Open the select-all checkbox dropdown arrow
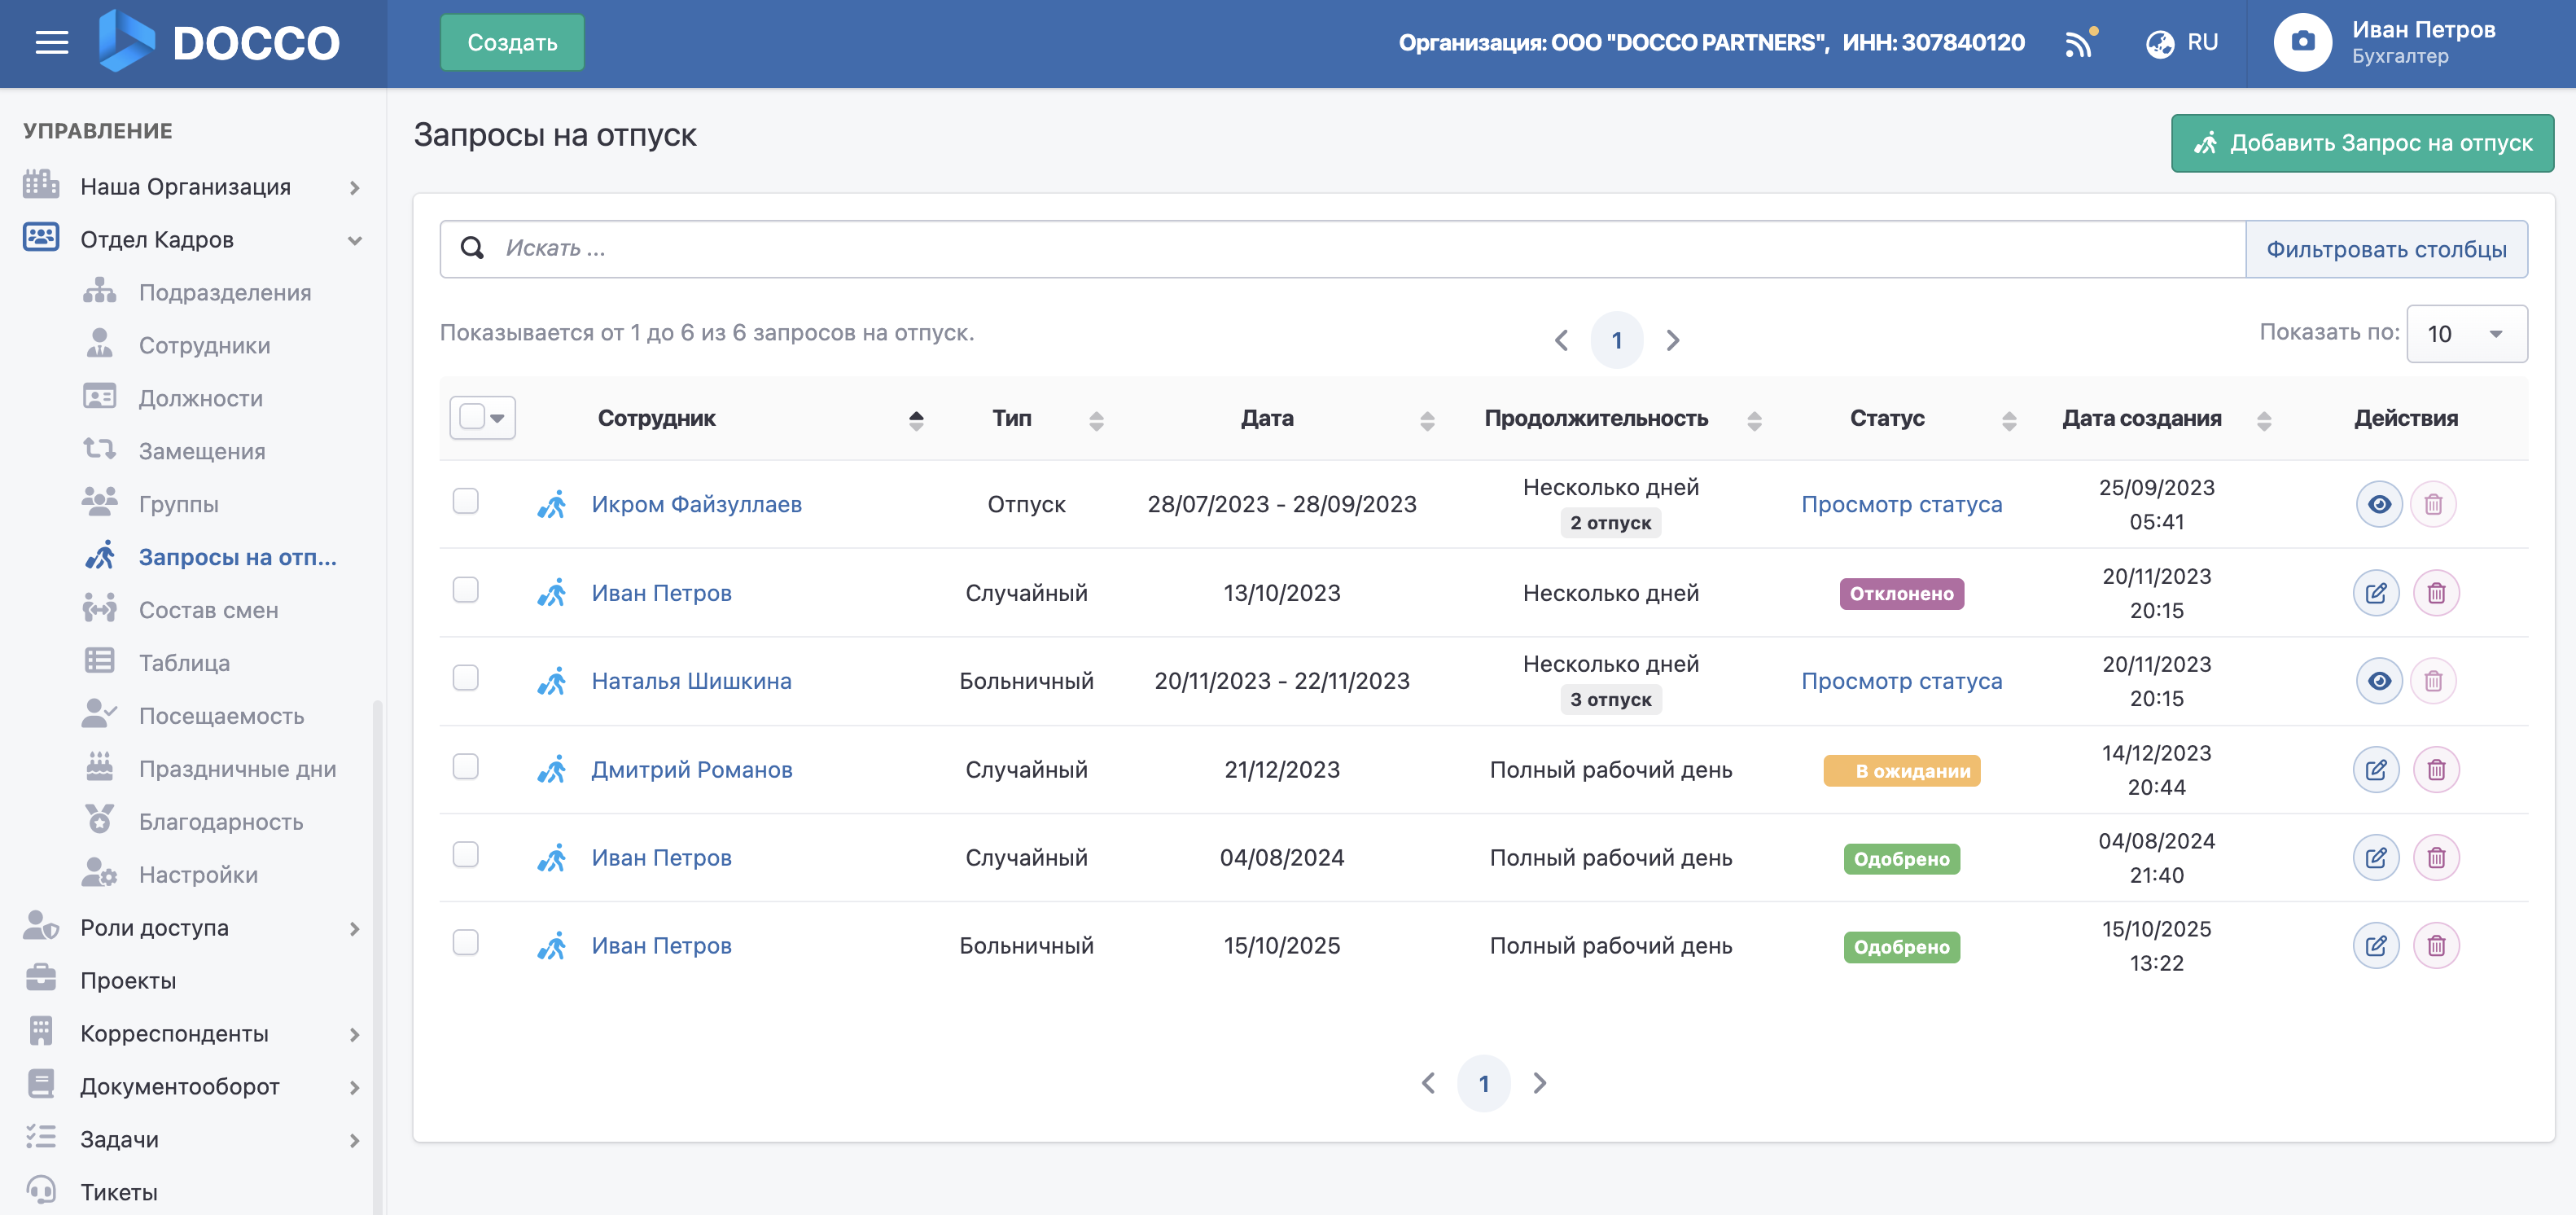Viewport: 2576px width, 1215px height. tap(498, 418)
